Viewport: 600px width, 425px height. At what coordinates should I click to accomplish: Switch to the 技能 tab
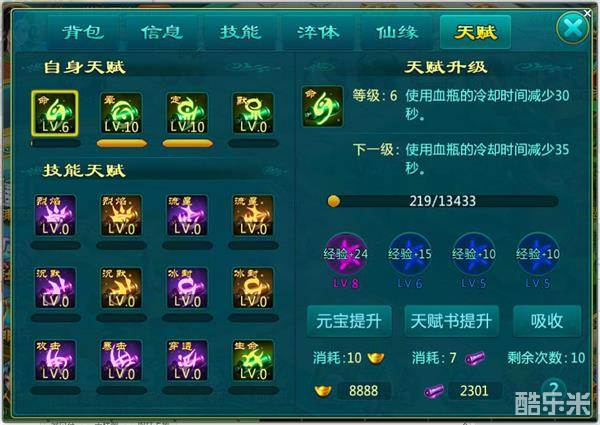(241, 33)
